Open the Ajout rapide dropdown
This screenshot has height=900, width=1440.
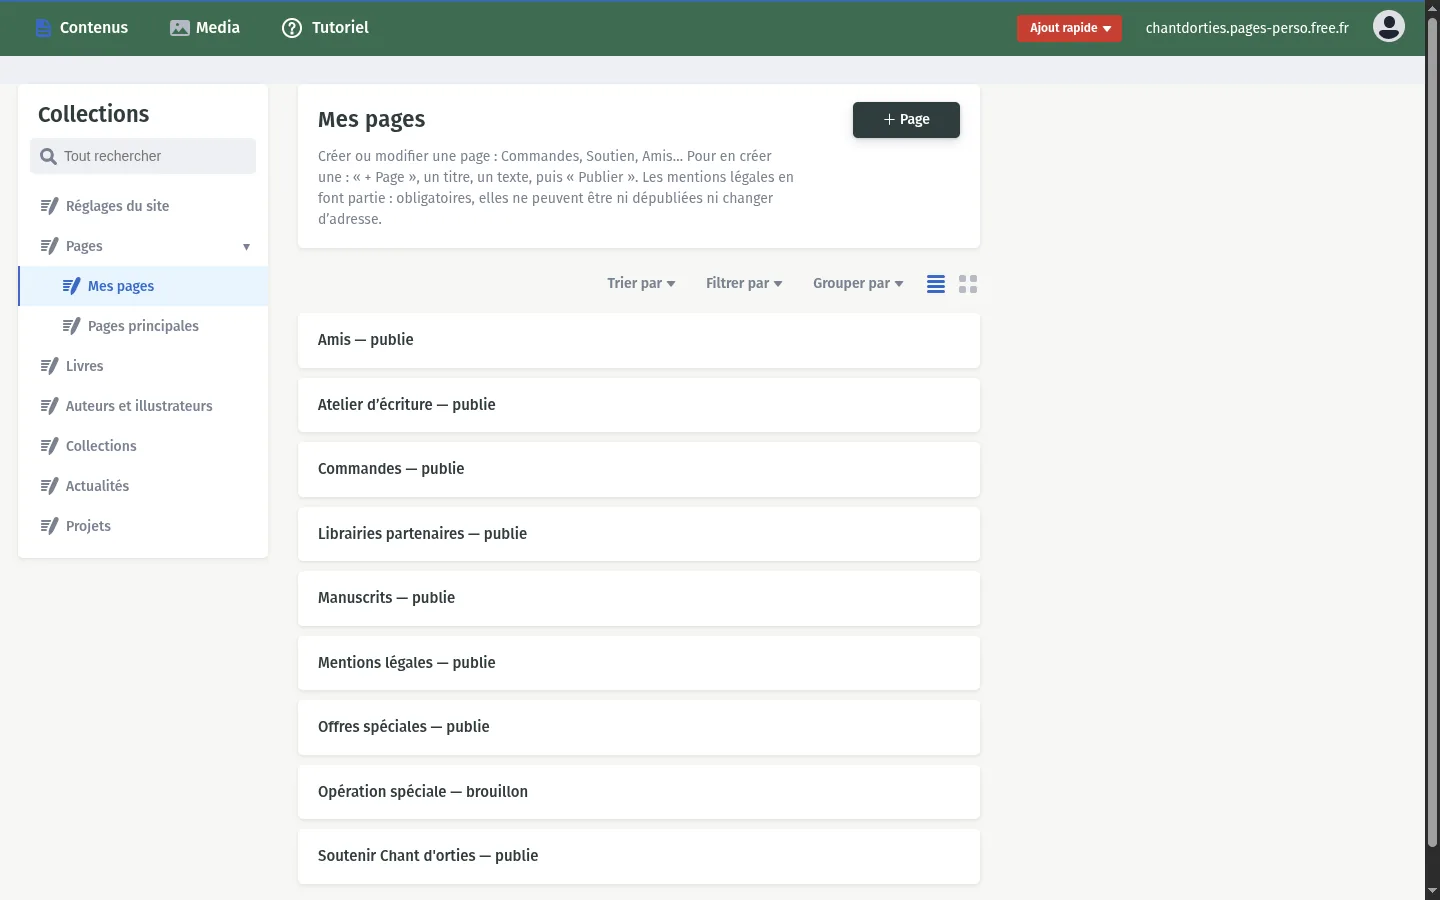click(x=1069, y=28)
